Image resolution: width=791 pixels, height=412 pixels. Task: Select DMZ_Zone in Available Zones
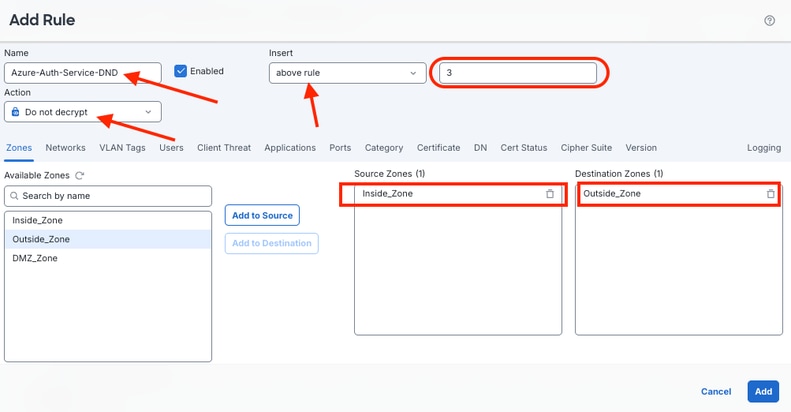pyautogui.click(x=108, y=258)
